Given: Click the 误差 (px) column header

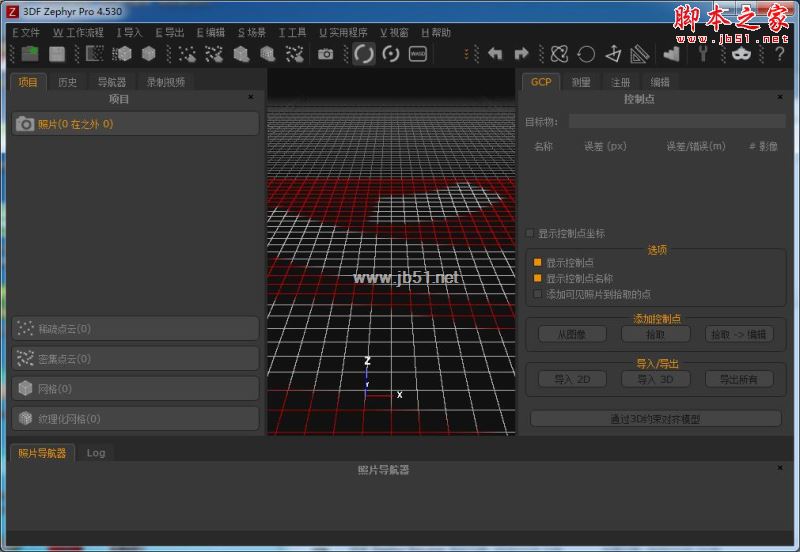Looking at the screenshot, I should point(605,146).
